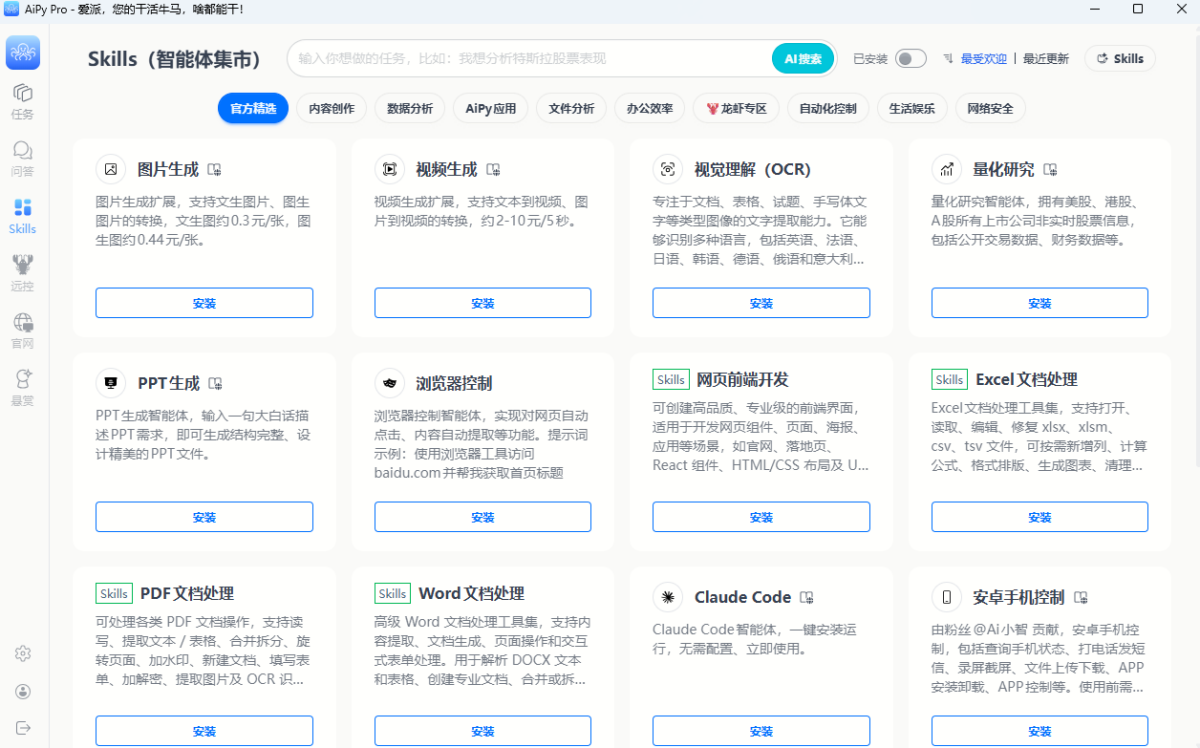Click the 远控 remote control sidebar icon
This screenshot has width=1200, height=748.
tap(22, 272)
